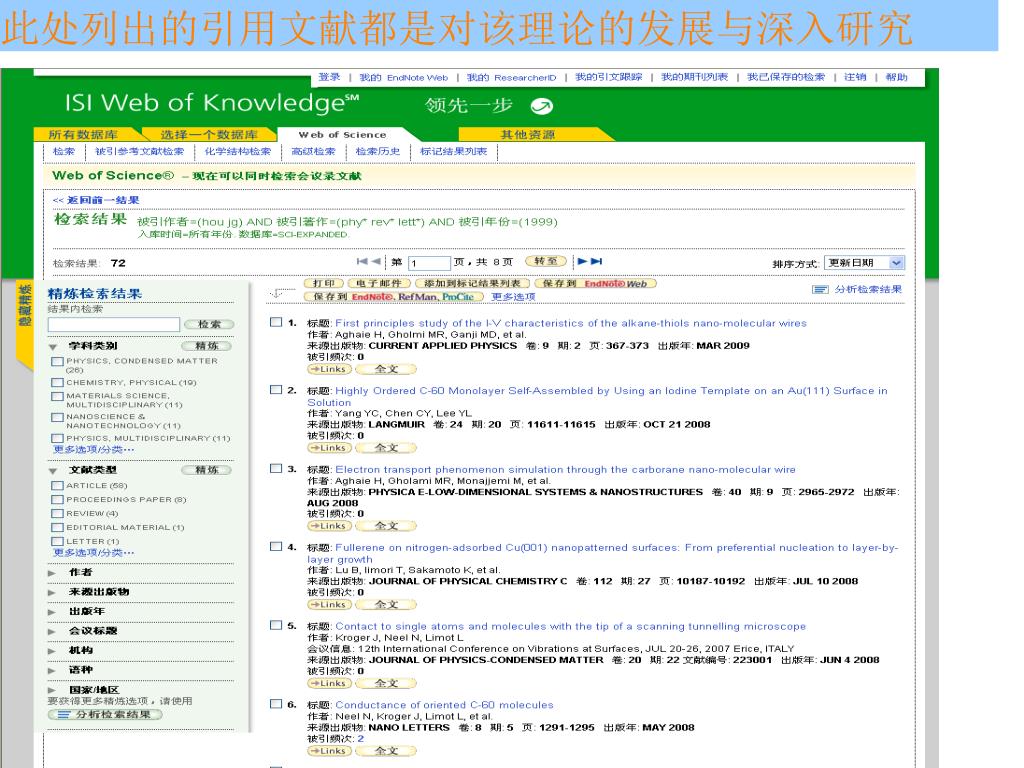1024x768 pixels.
Task: Click 添加到标记结果列表 button
Action: click(x=473, y=283)
